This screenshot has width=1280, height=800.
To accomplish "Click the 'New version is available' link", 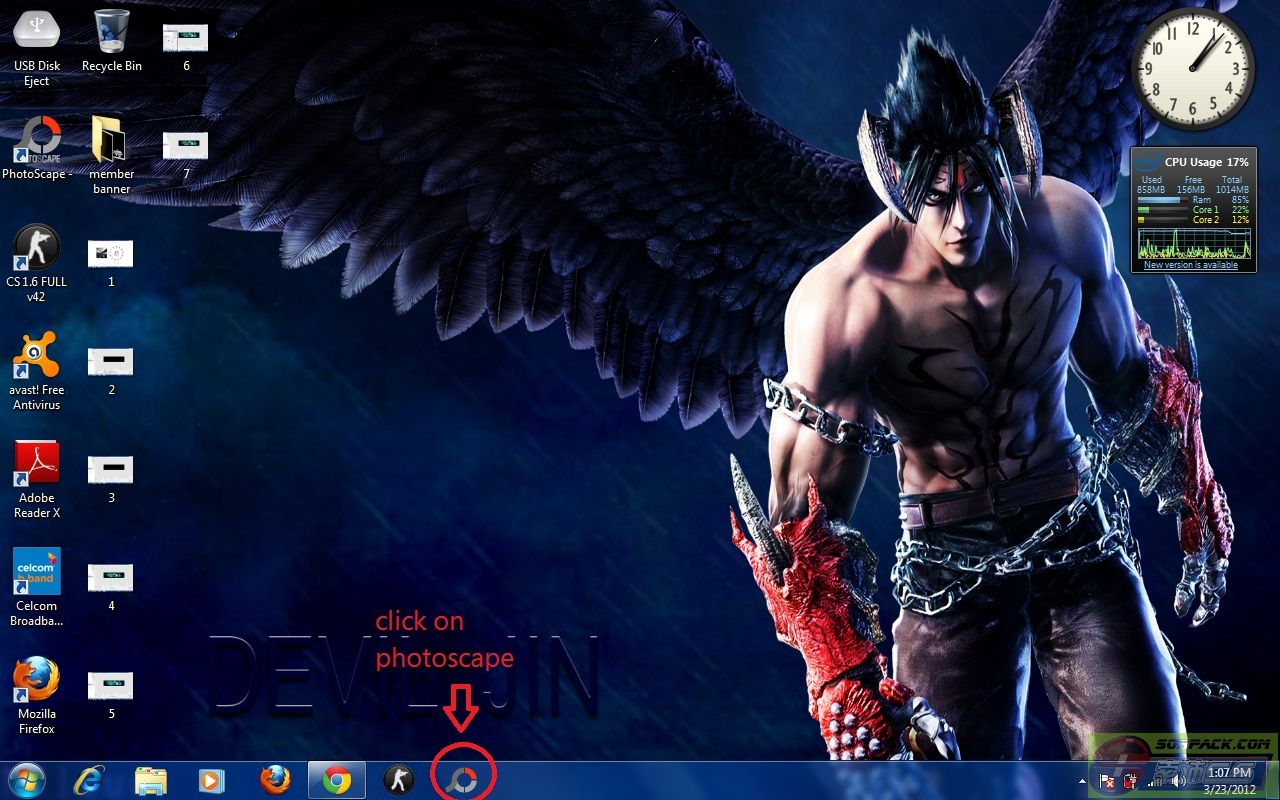I will 1190,265.
